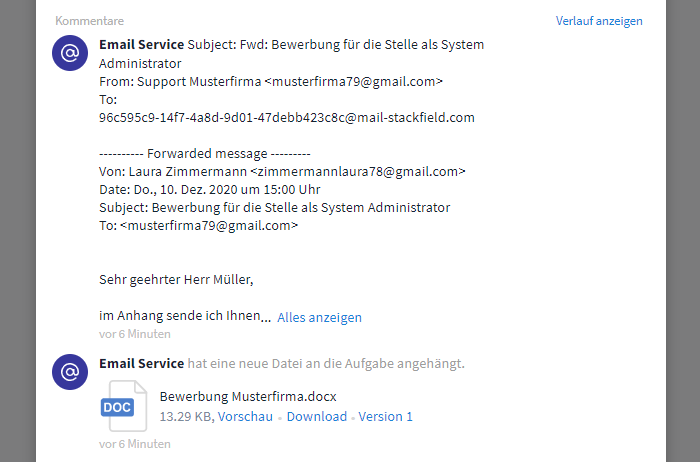
Task: Click the mail-stackfield.com recipient address
Action: (287, 118)
